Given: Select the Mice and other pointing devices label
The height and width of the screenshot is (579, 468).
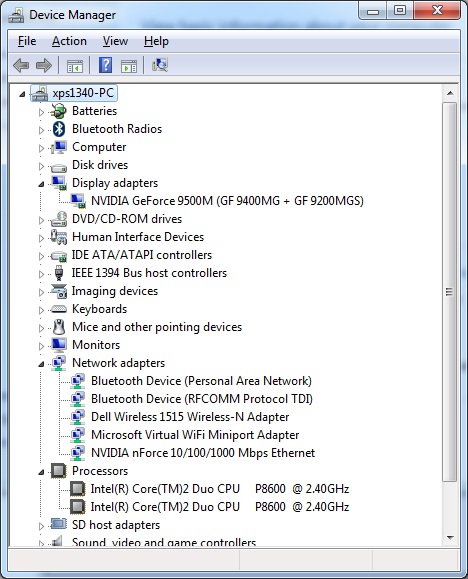Looking at the screenshot, I should point(157,327).
